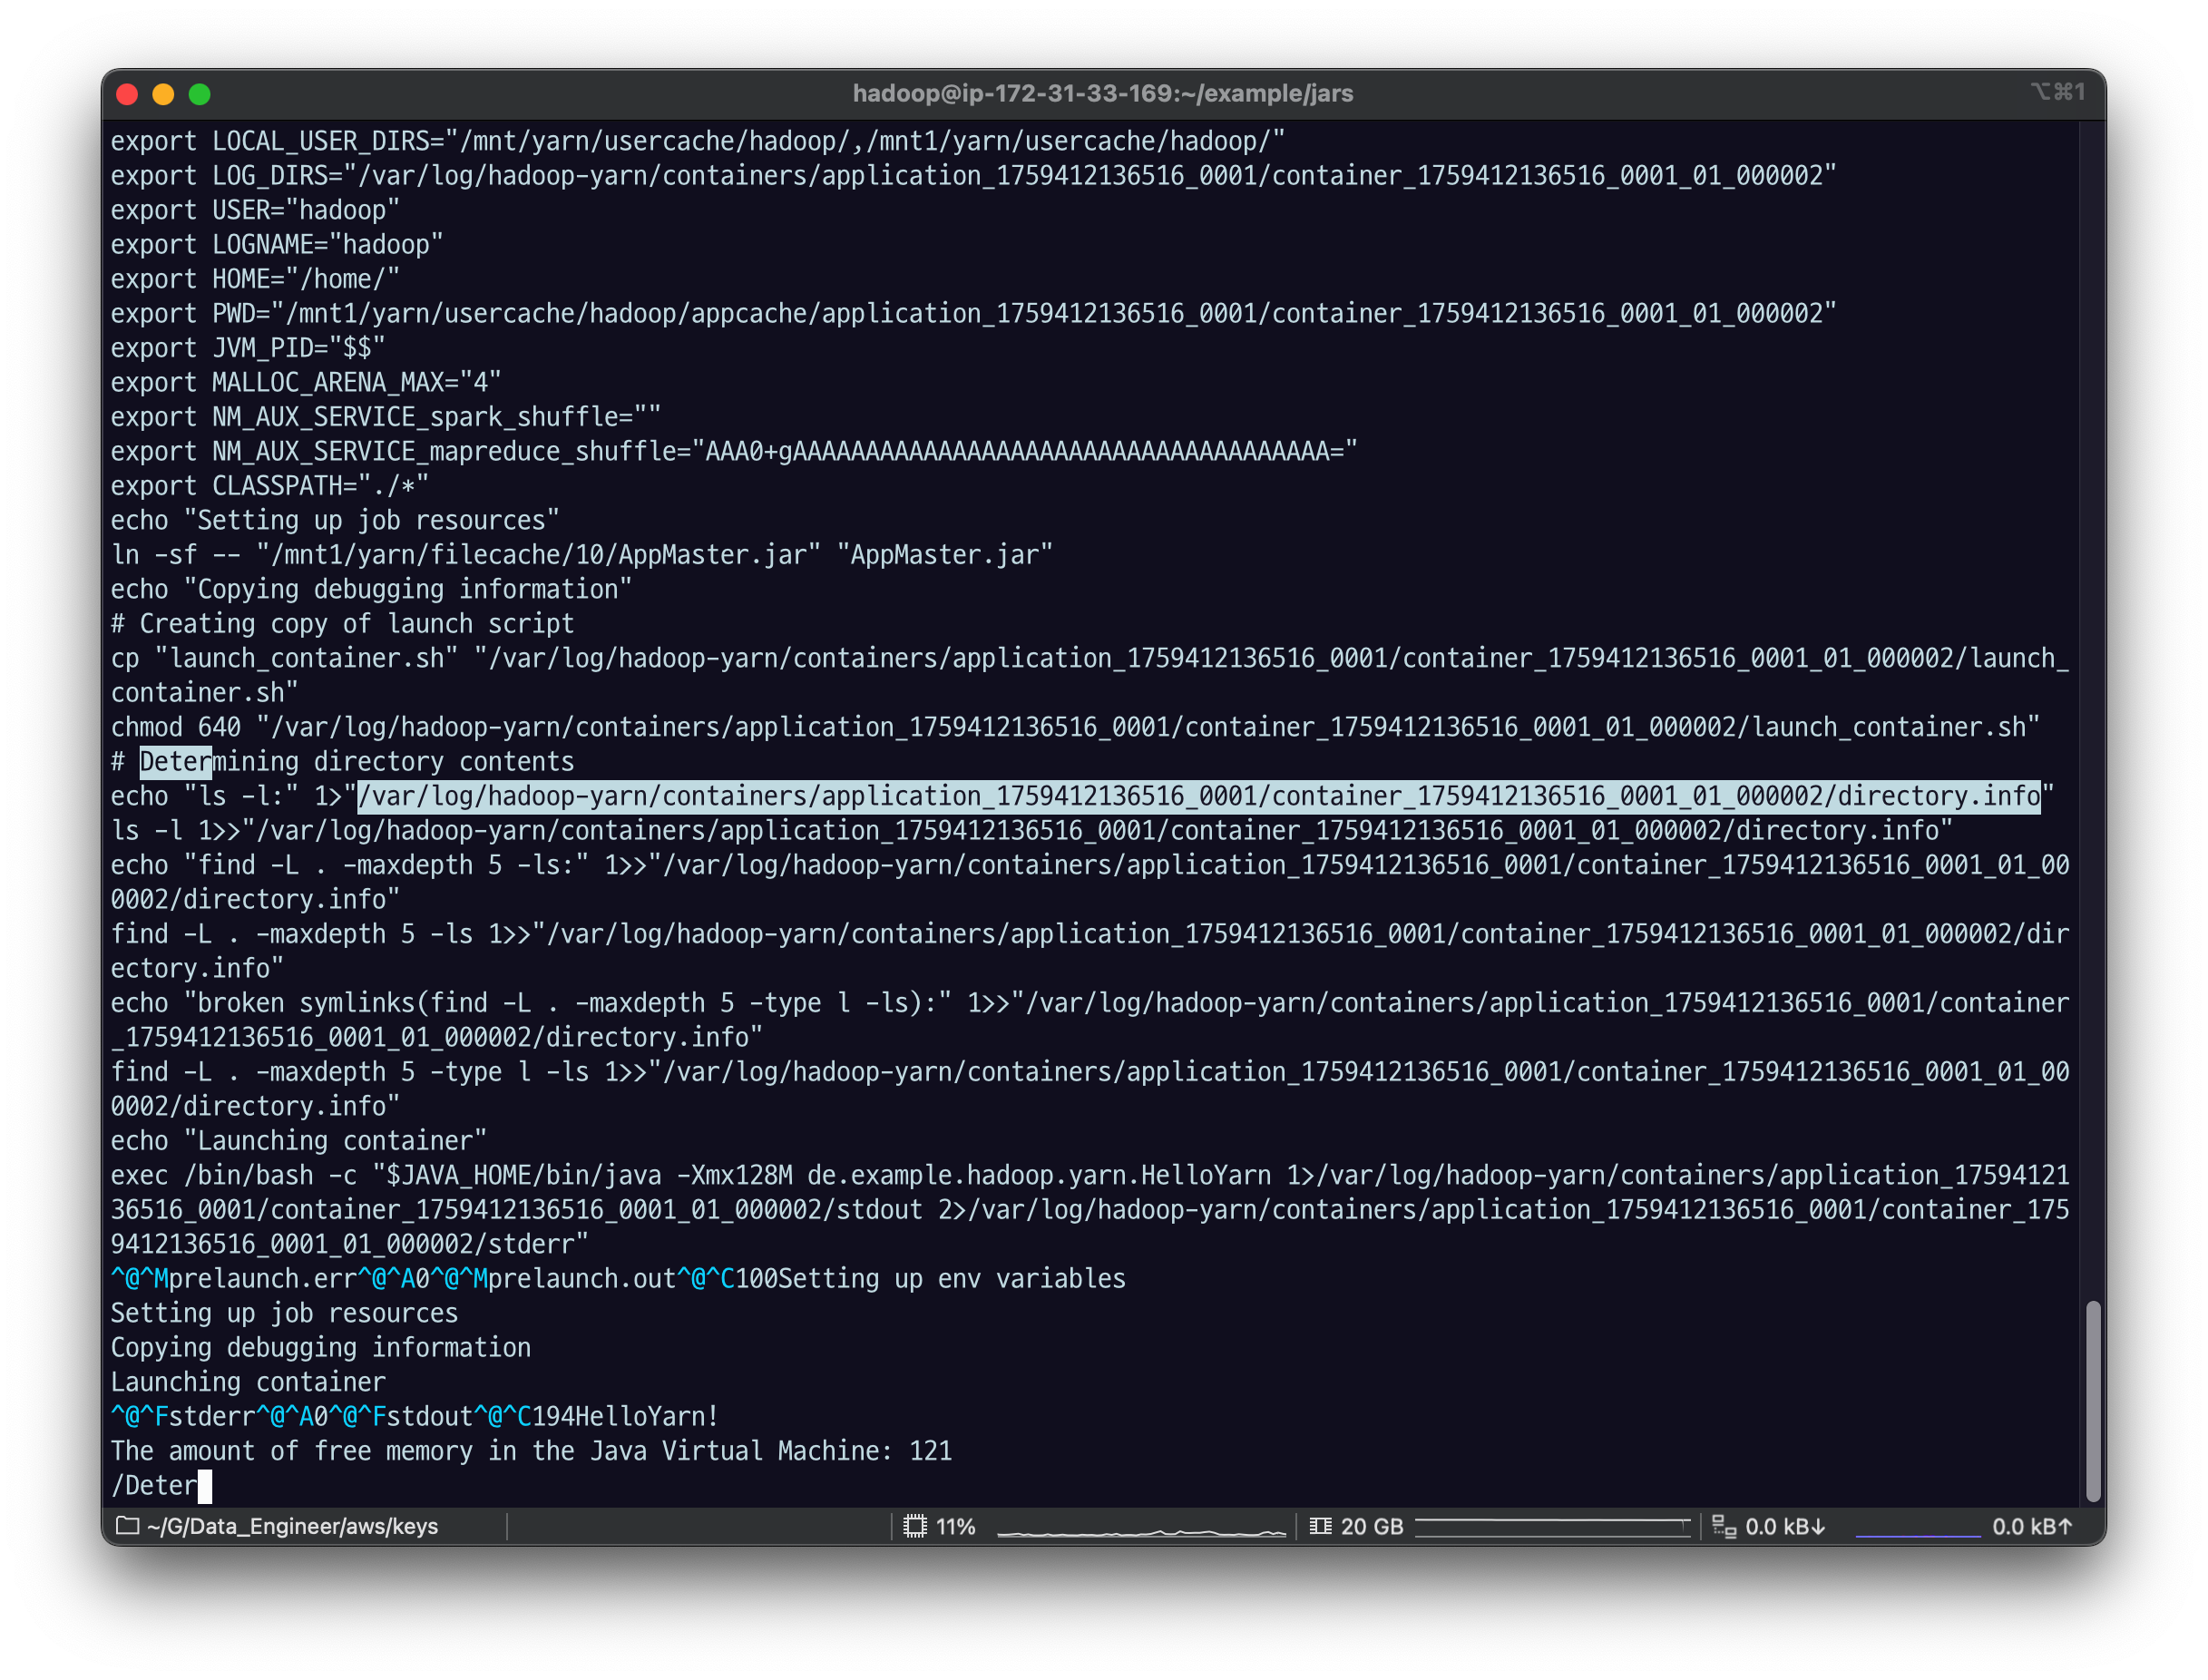Viewport: 2208px width, 1680px height.
Task: Click the memory usage icon
Action: [1320, 1526]
